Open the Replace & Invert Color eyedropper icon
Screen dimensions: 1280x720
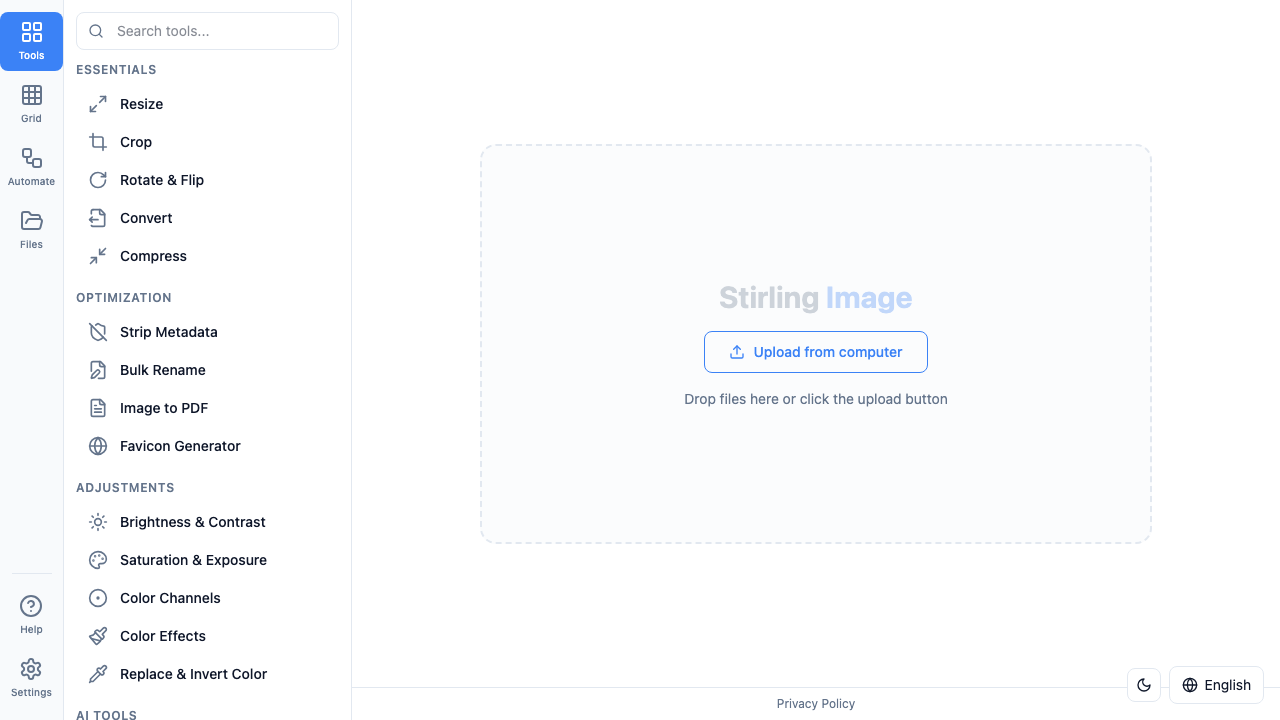point(98,674)
